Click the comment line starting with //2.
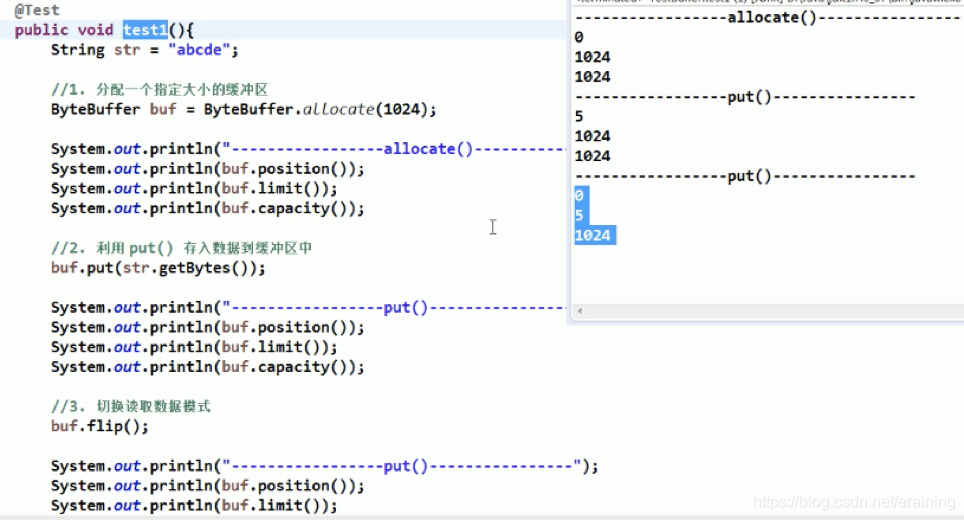This screenshot has width=964, height=520. [181, 248]
